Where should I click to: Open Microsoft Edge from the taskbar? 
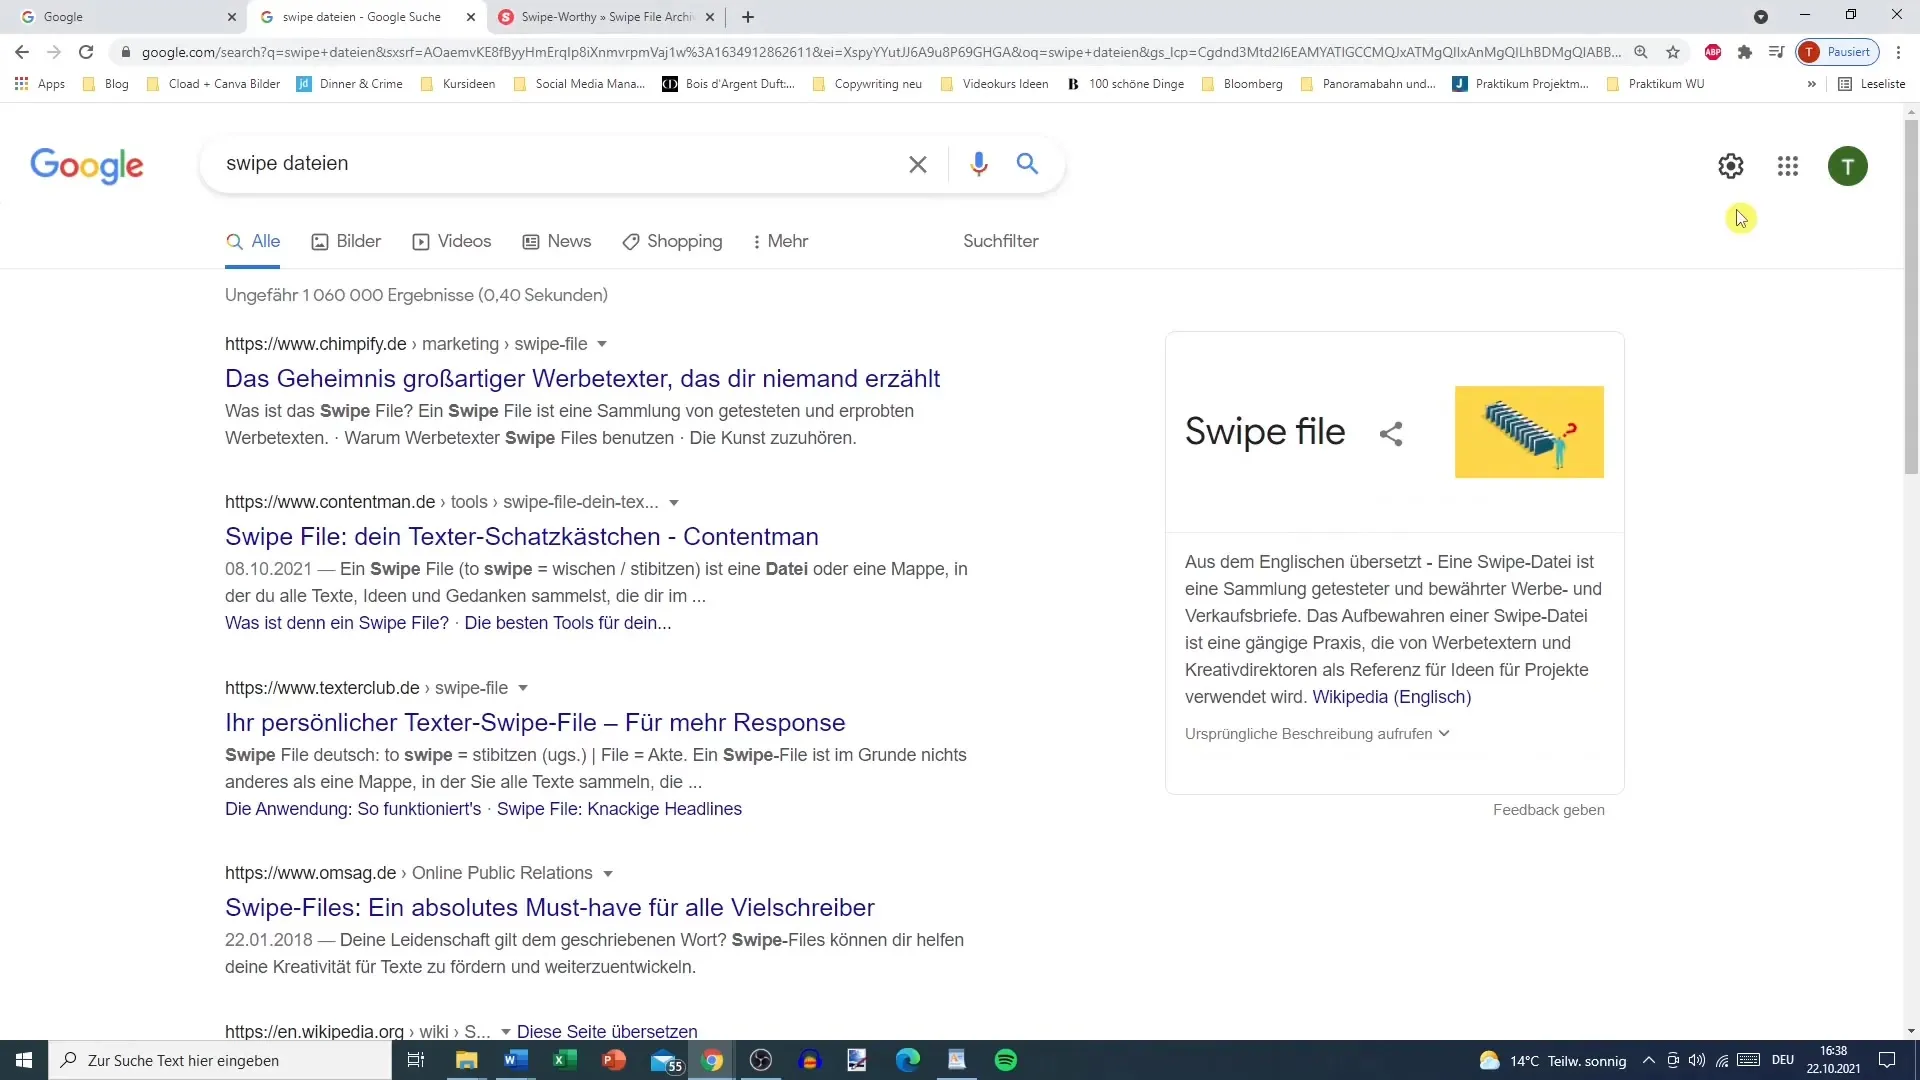click(x=908, y=1060)
